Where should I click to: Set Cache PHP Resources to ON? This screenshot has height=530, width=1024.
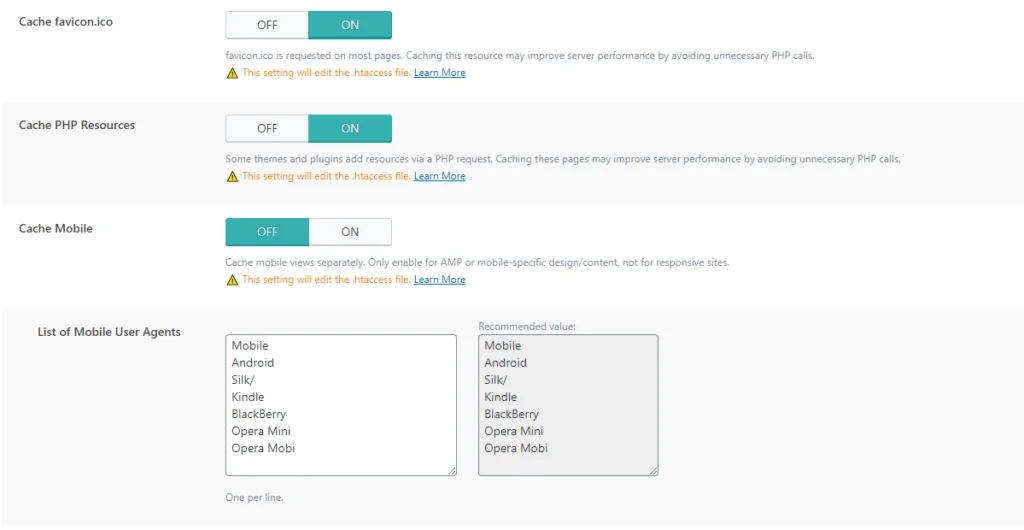coord(350,129)
